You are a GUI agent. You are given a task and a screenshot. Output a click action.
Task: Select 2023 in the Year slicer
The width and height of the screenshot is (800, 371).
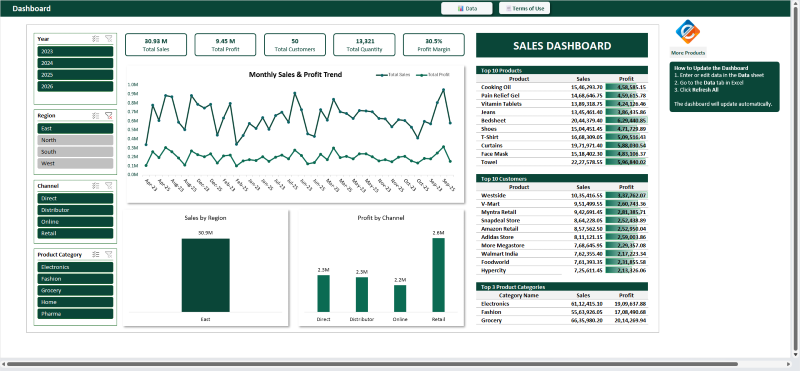click(x=75, y=52)
